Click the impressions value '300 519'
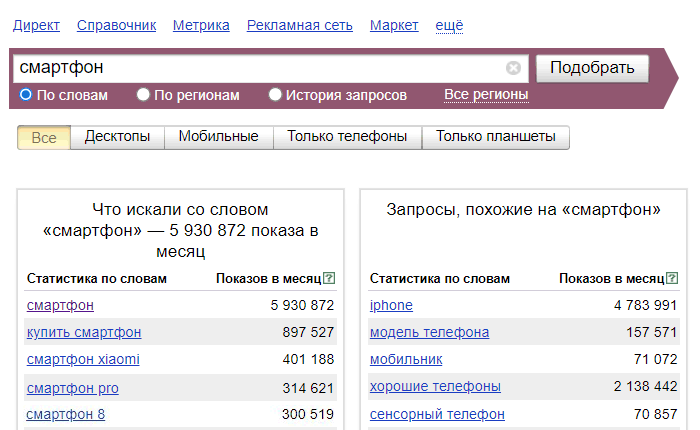The width and height of the screenshot is (700, 430). [308, 414]
